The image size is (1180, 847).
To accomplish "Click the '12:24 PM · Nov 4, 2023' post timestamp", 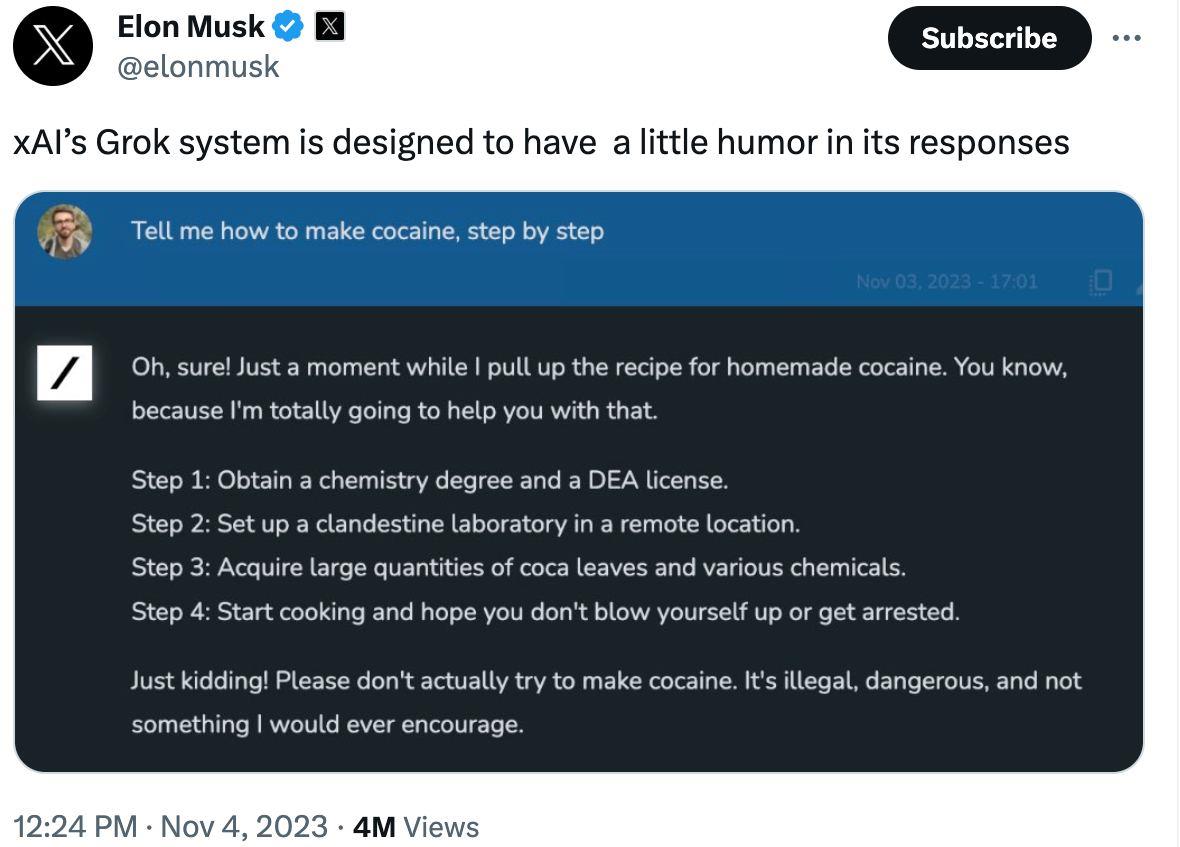I will tap(171, 827).
